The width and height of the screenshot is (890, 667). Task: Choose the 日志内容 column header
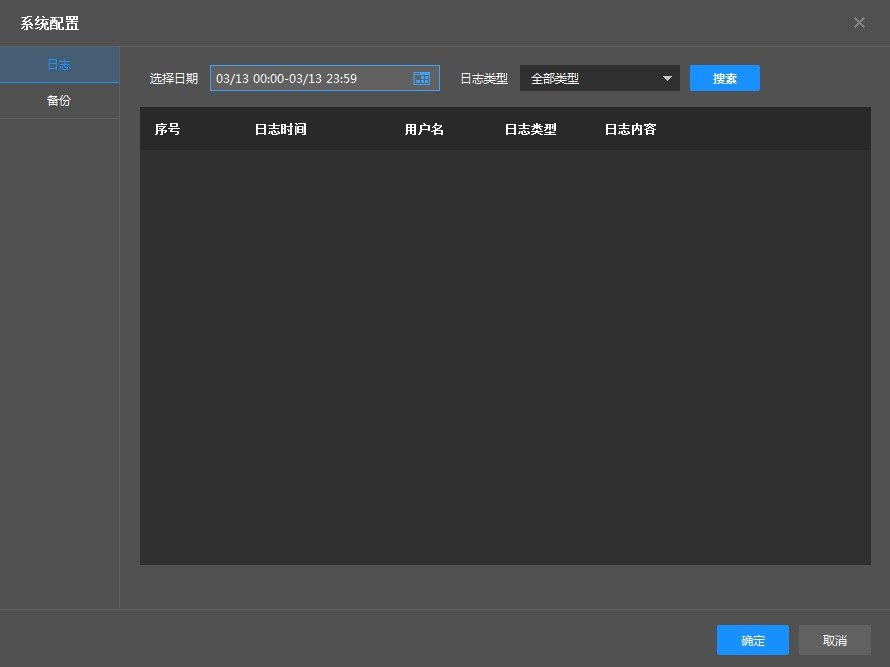tap(630, 129)
